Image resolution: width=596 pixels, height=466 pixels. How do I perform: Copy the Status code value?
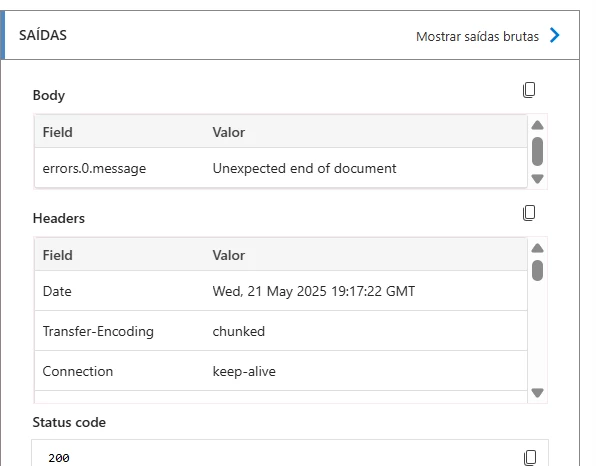coord(530,457)
